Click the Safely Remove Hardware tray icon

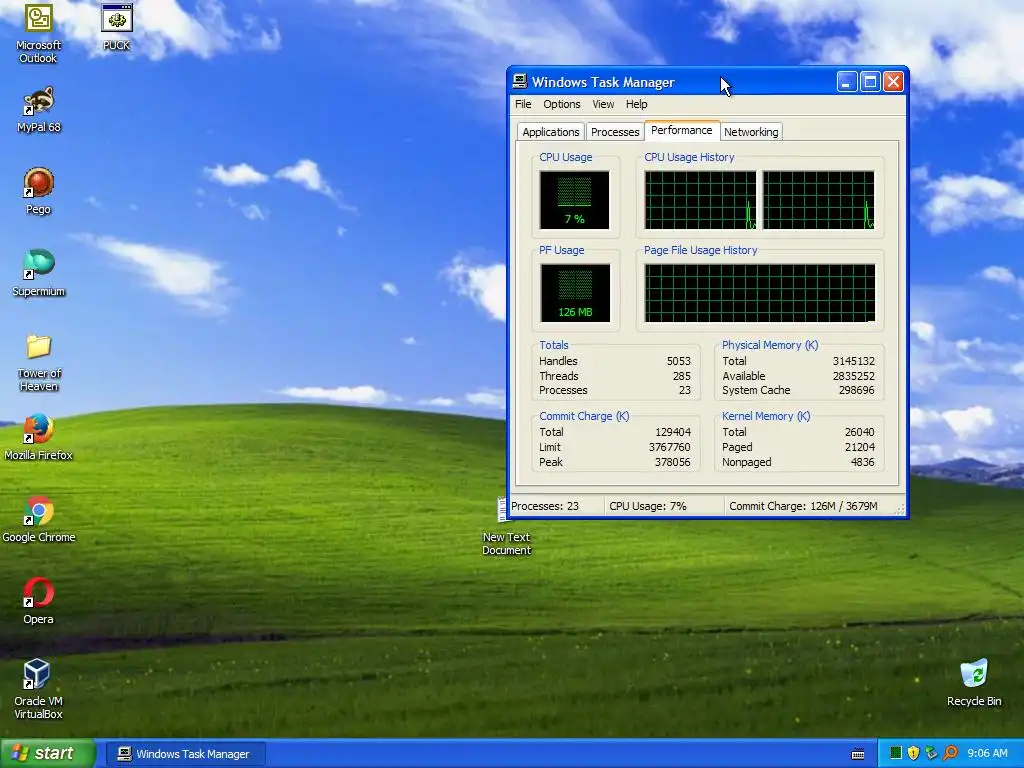pos(931,753)
